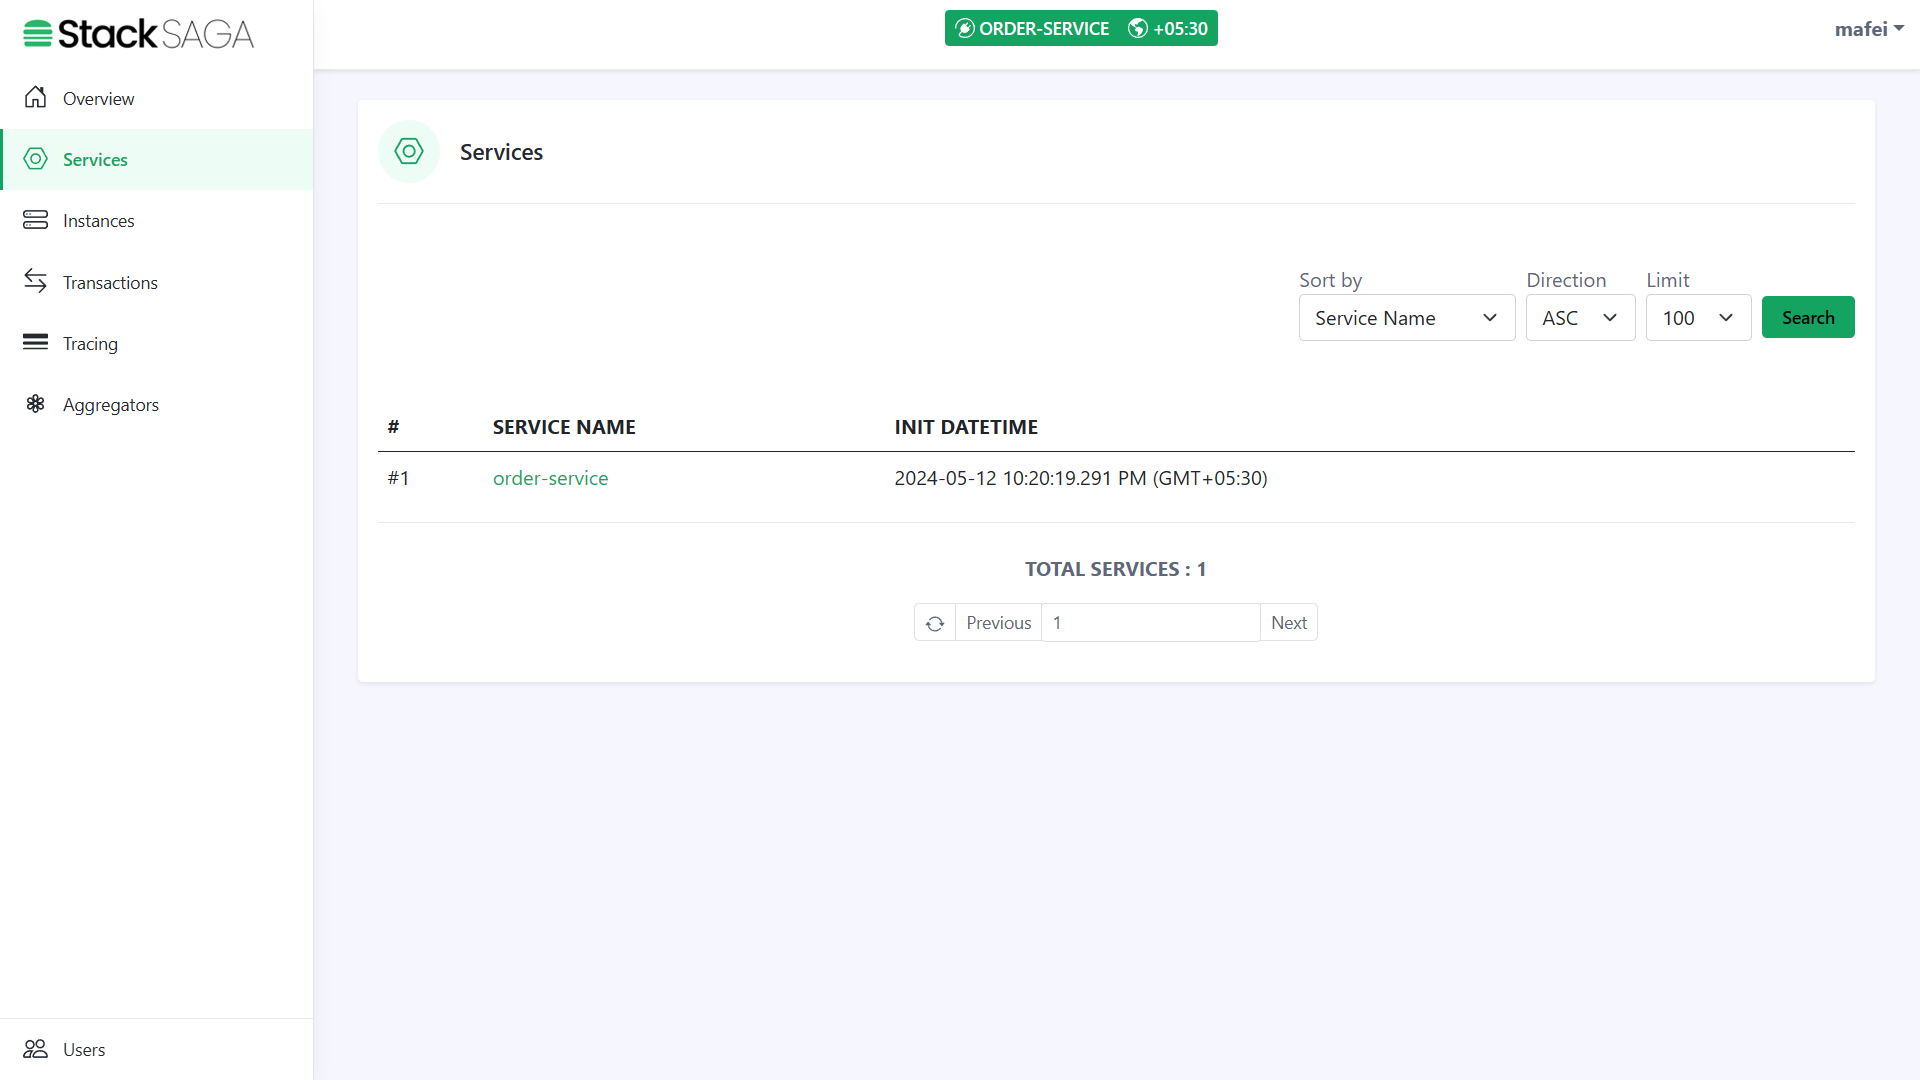Click the Users people icon
1920x1080 pixels.
[36, 1049]
